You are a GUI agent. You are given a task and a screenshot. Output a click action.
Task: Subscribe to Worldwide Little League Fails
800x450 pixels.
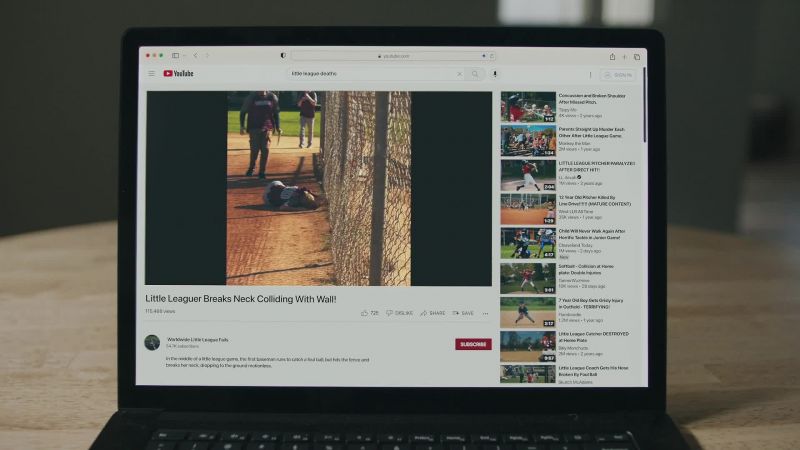coord(473,344)
